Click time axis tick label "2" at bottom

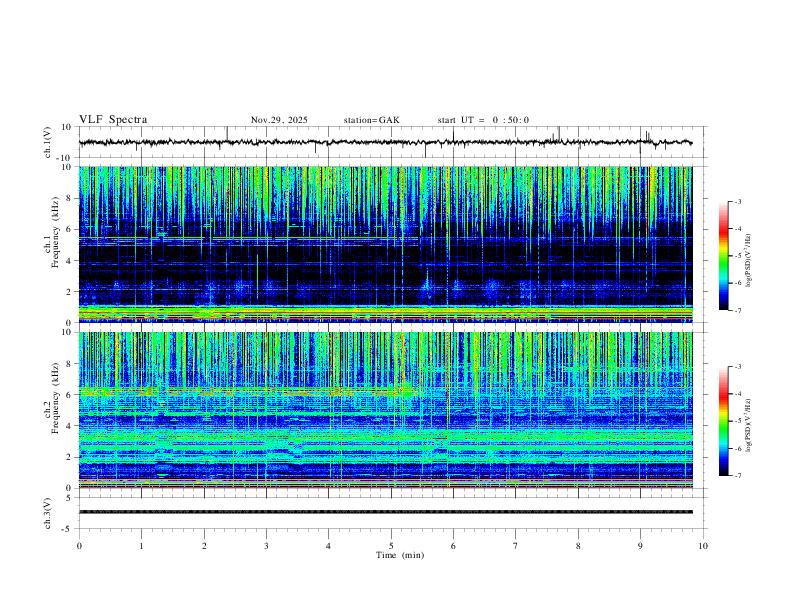(204, 546)
